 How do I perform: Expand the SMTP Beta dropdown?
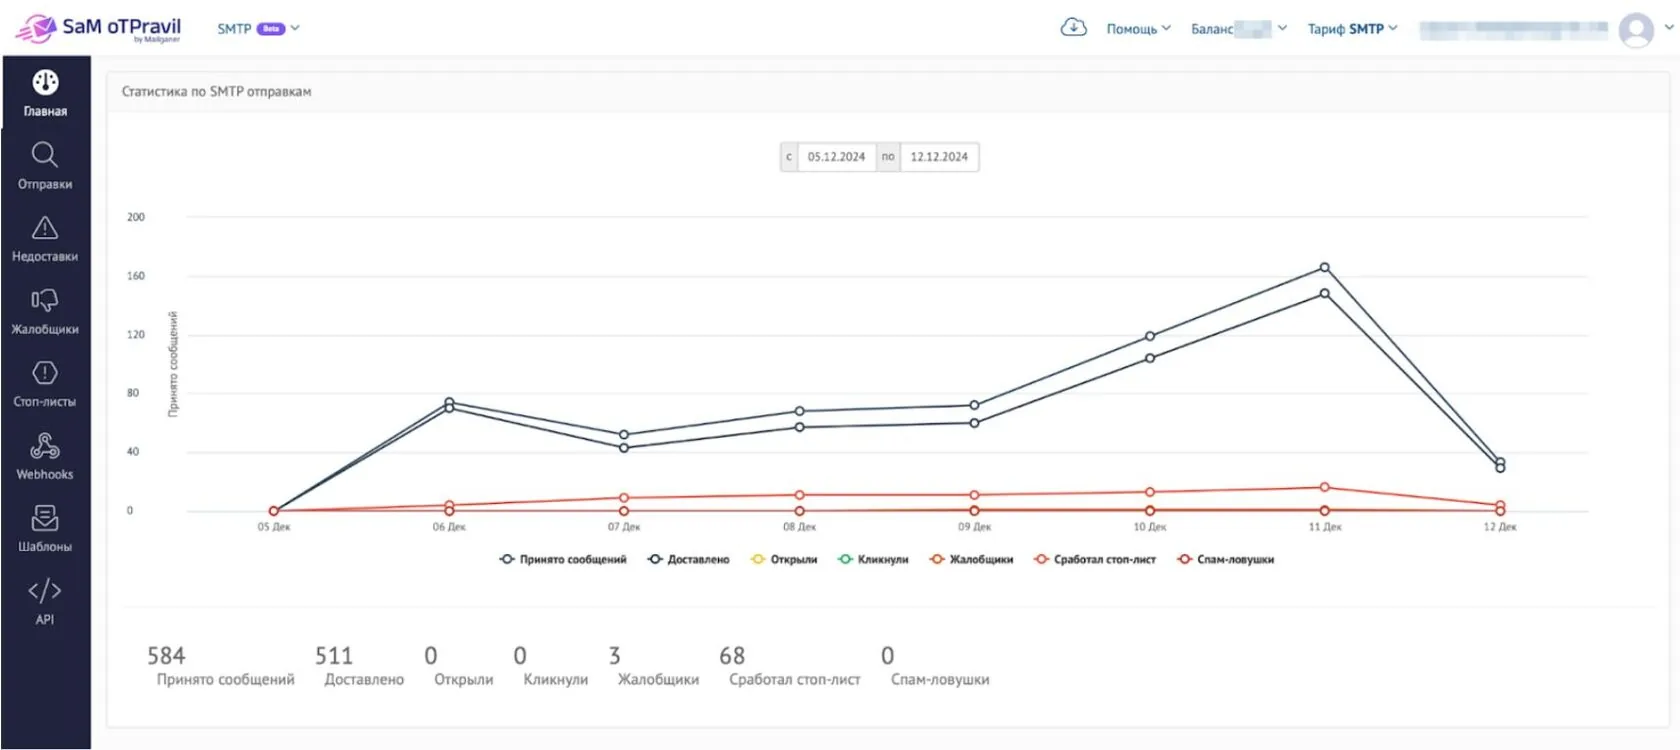coord(258,29)
